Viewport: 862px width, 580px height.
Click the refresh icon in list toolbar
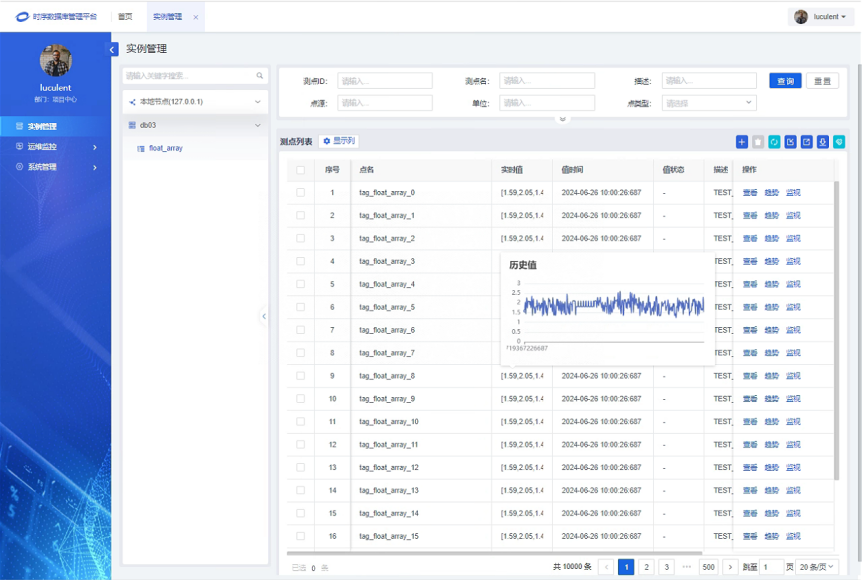point(774,142)
